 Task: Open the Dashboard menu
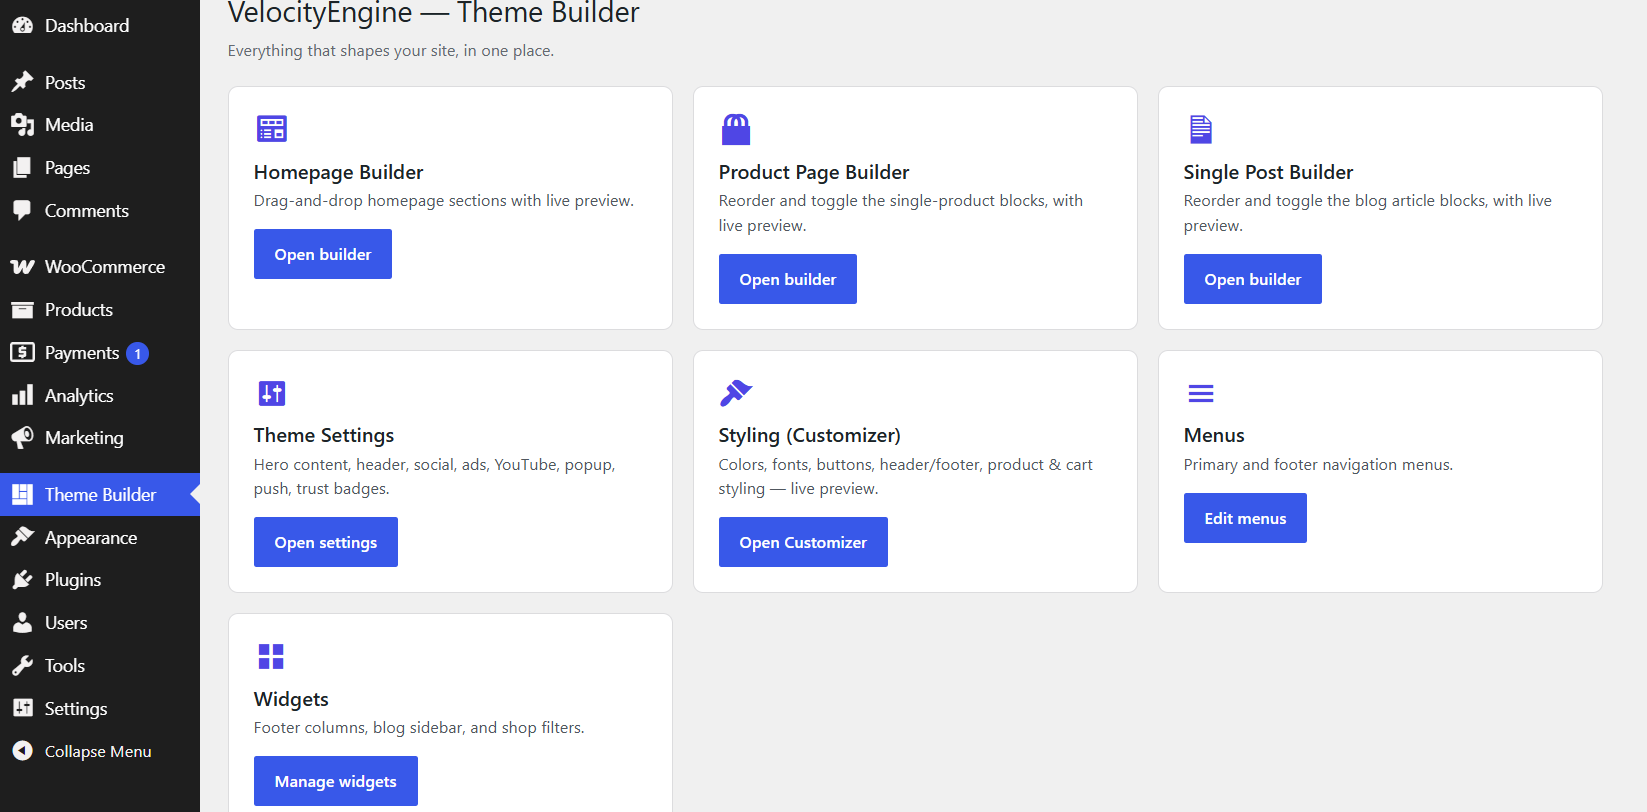[x=100, y=26]
